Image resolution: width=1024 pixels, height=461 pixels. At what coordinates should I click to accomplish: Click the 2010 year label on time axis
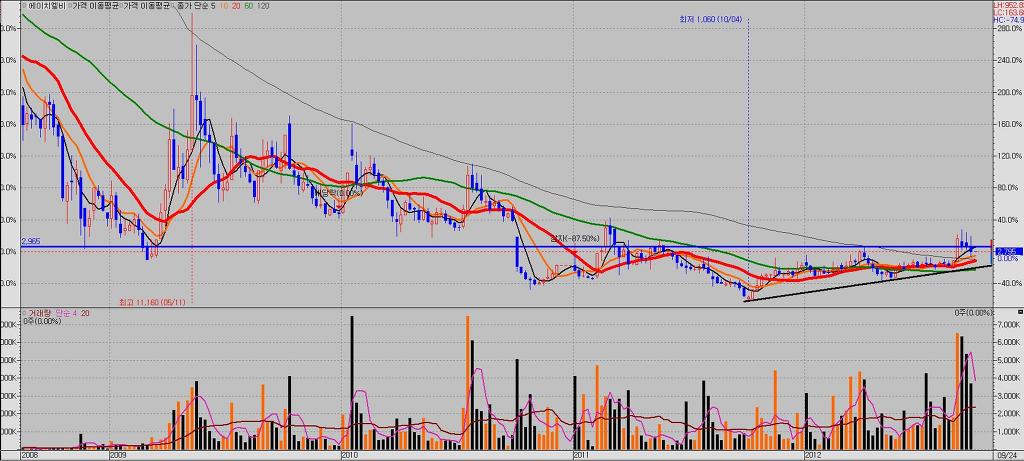click(x=350, y=454)
